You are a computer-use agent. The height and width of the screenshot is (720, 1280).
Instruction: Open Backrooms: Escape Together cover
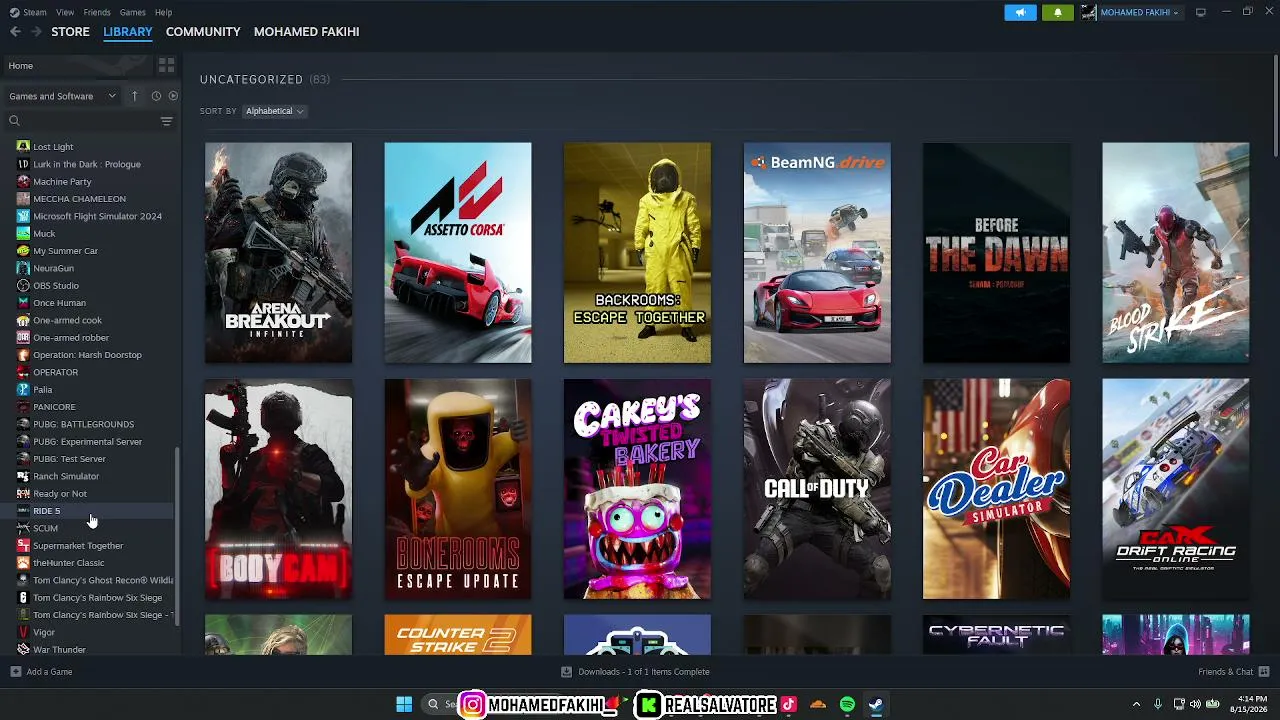pos(637,253)
